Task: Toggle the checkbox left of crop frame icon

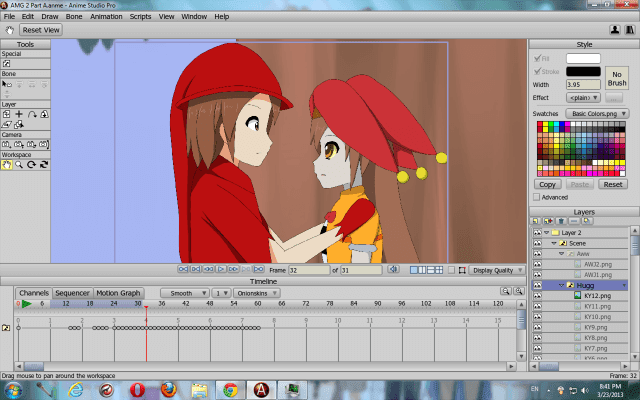Action: pos(451,270)
